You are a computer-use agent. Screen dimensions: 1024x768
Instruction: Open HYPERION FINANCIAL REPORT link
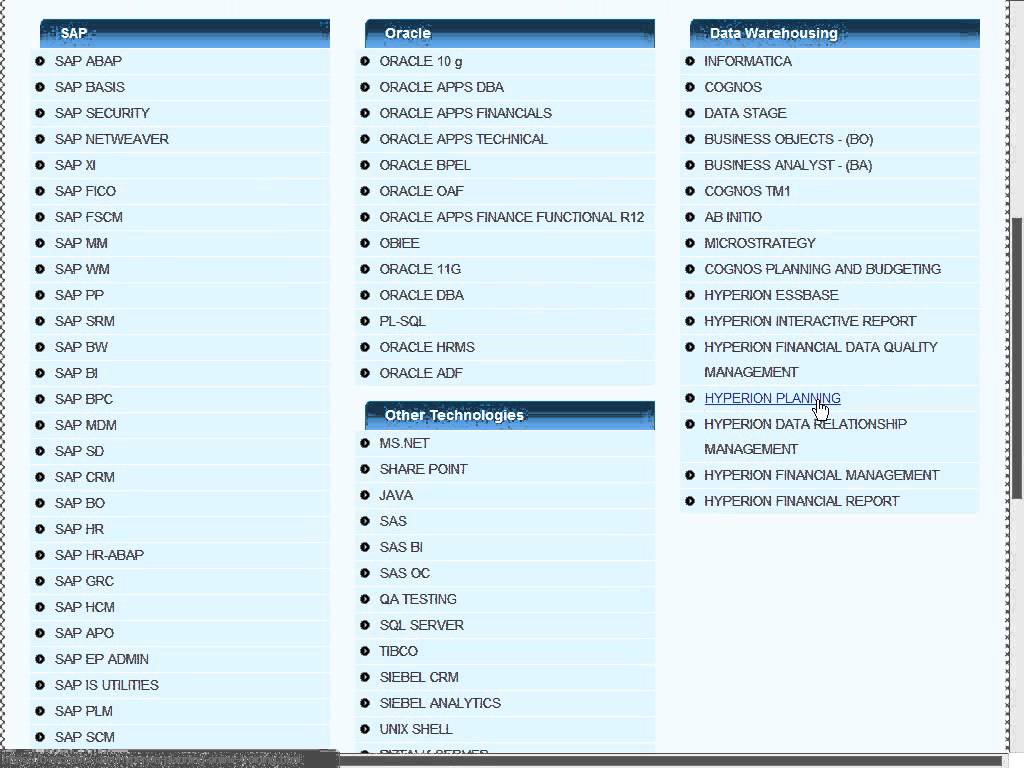coord(801,502)
